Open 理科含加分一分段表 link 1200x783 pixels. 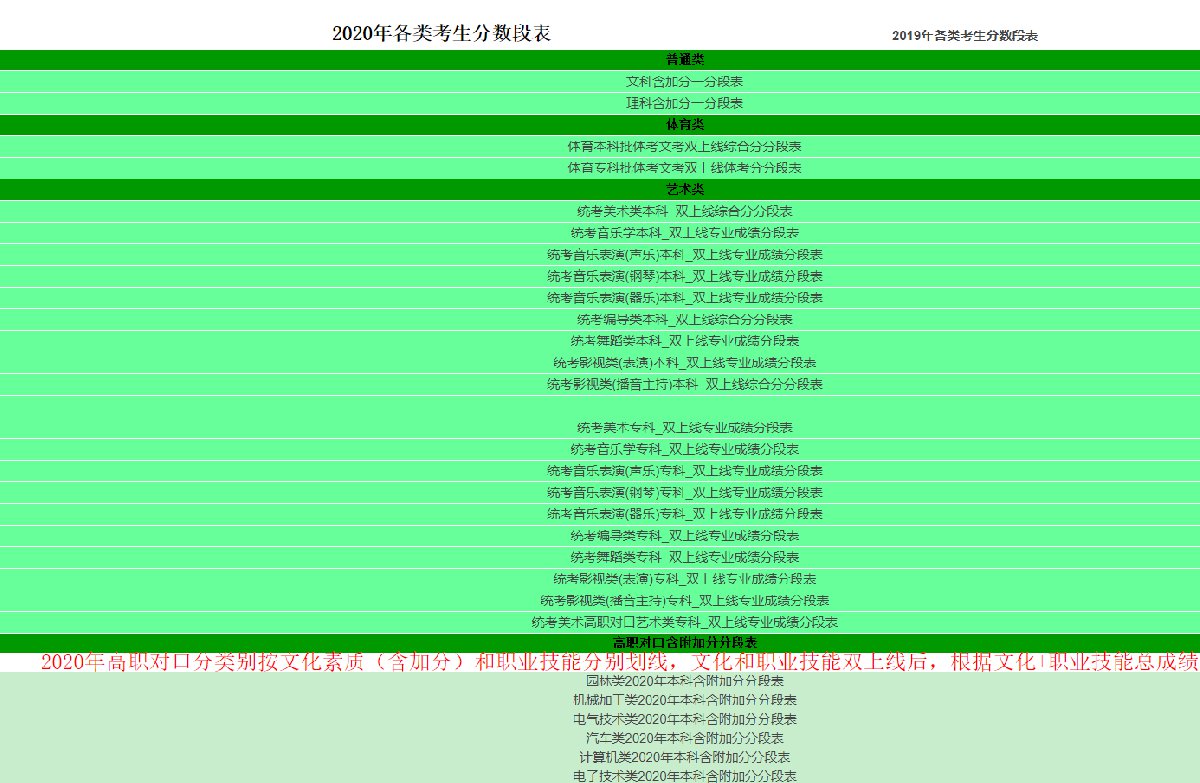(x=684, y=103)
